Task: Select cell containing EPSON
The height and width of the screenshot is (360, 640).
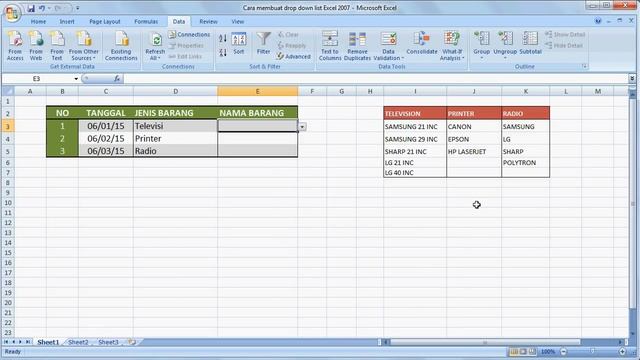Action: [474, 139]
